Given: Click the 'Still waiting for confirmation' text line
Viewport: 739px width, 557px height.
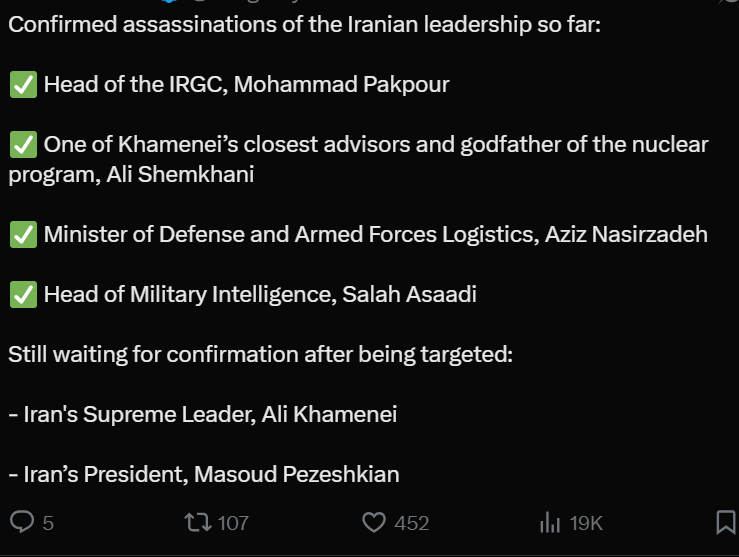Looking at the screenshot, I should [x=260, y=354].
